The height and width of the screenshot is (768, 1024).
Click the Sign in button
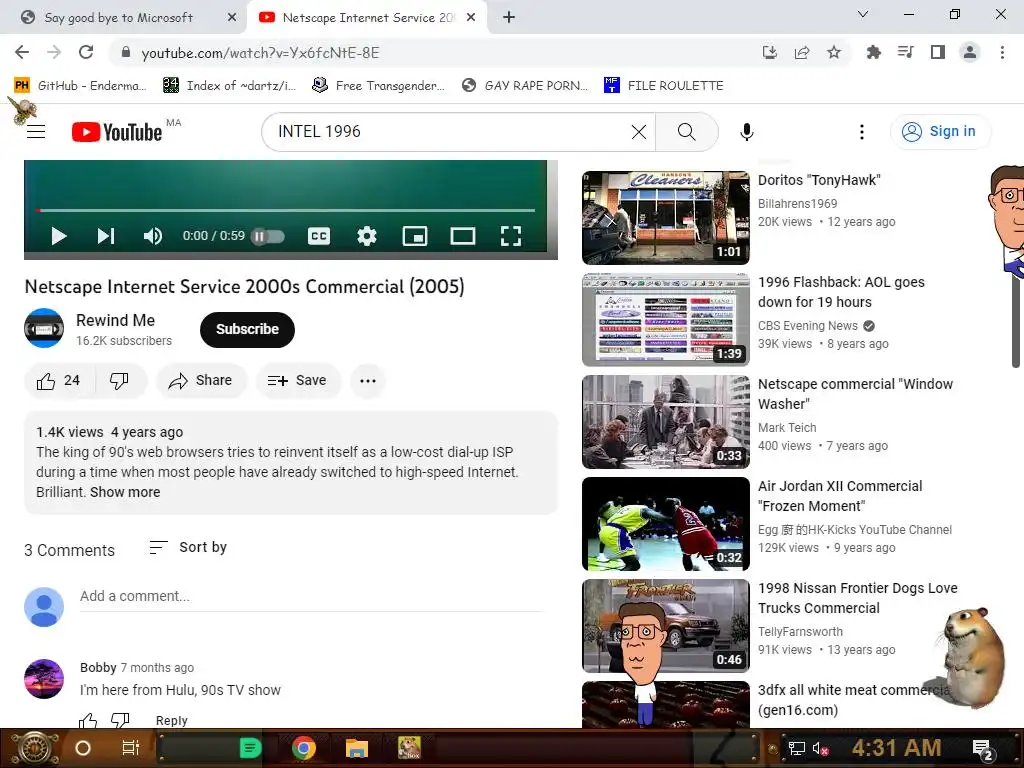(939, 131)
